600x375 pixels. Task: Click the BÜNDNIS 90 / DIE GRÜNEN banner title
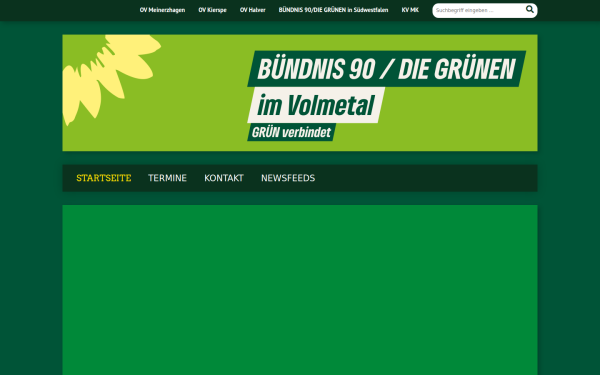386,69
